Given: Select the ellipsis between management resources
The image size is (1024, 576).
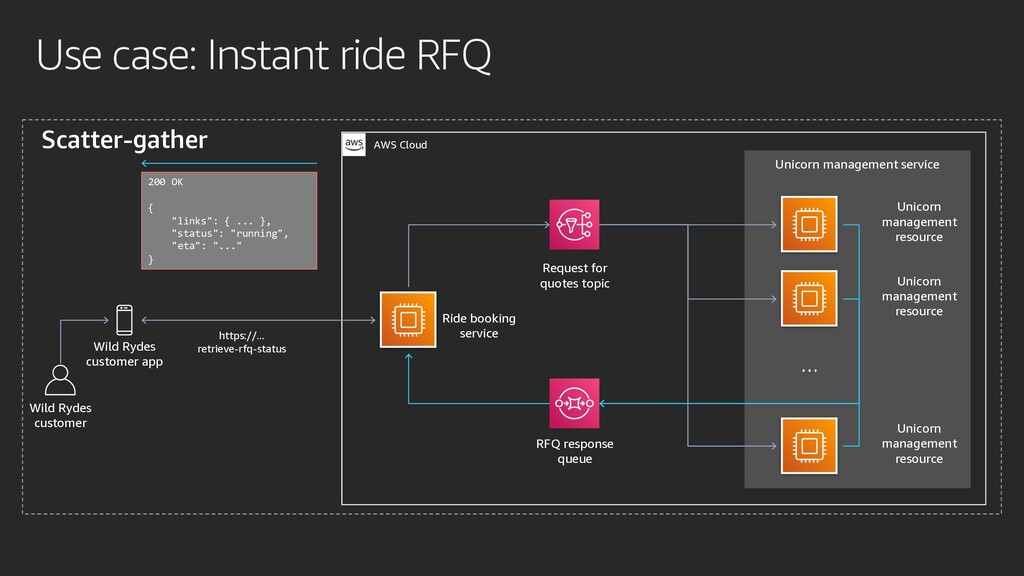Looking at the screenshot, I should [x=809, y=370].
